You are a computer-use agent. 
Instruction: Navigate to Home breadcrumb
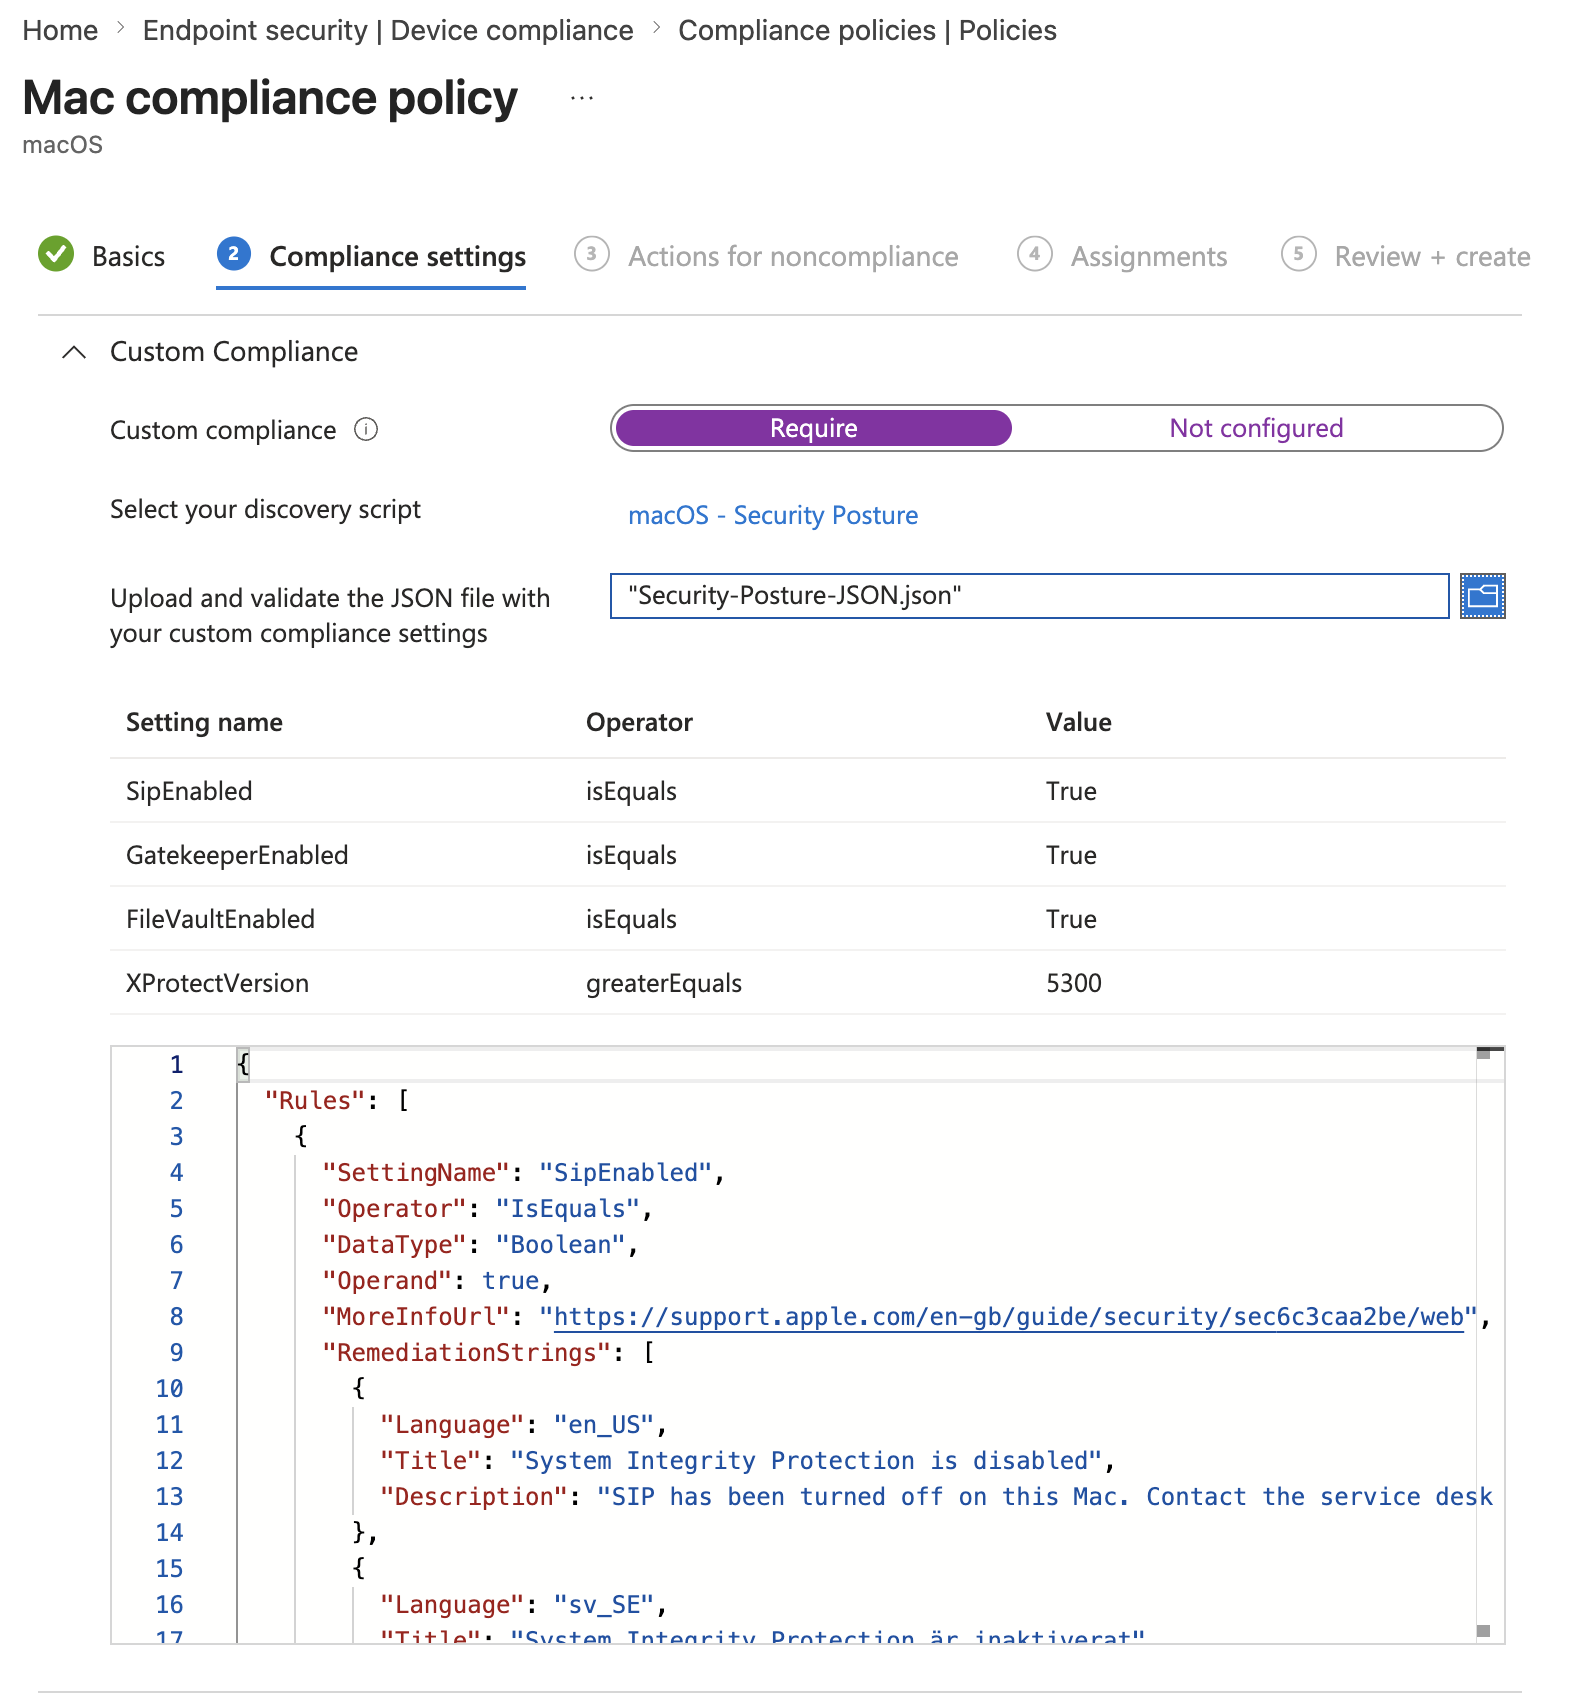[60, 30]
